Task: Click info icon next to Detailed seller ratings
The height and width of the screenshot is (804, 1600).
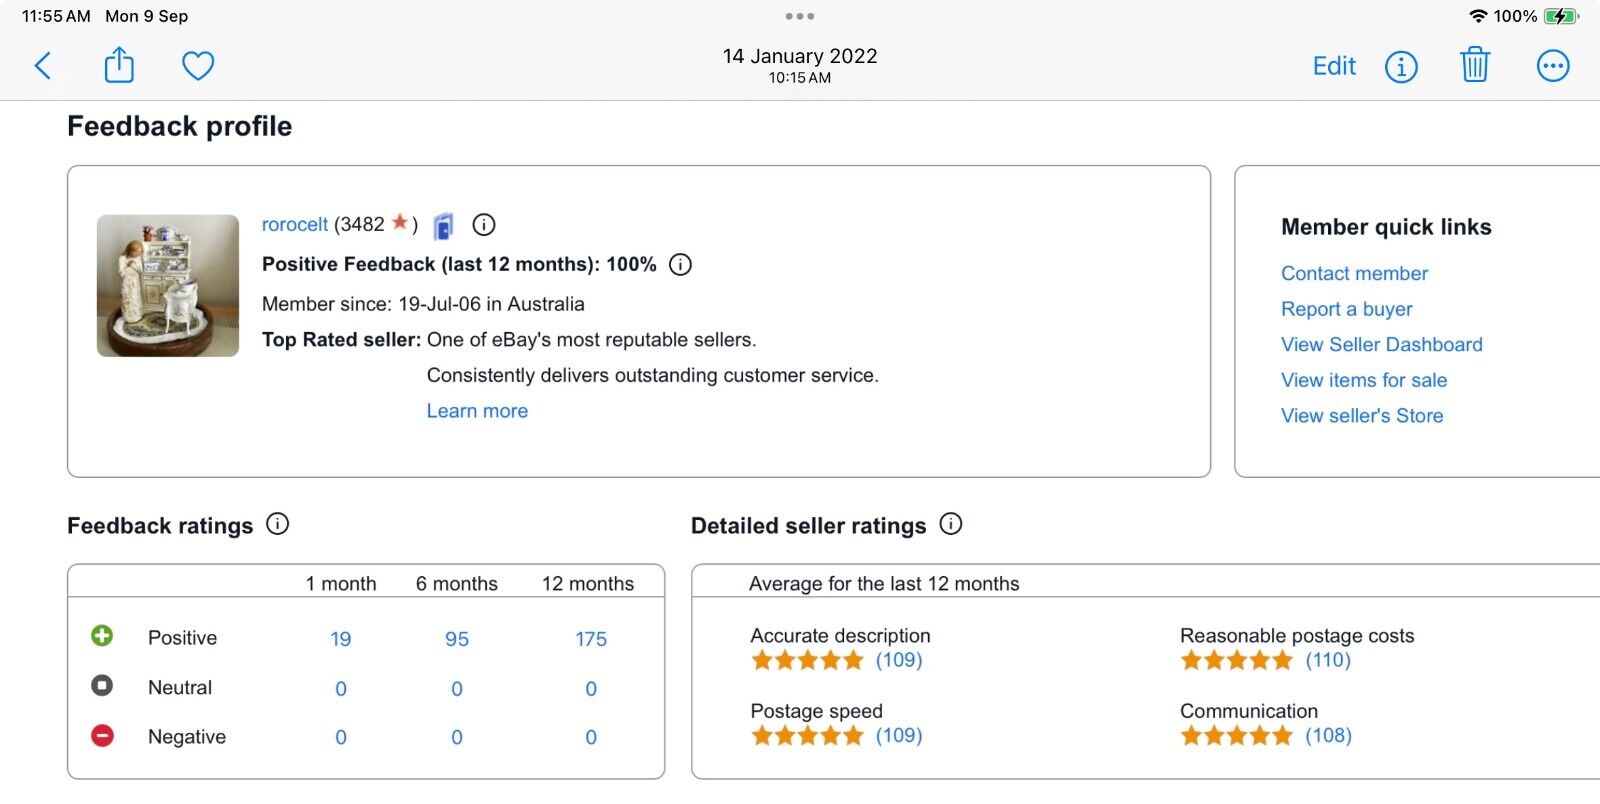Action: (951, 524)
